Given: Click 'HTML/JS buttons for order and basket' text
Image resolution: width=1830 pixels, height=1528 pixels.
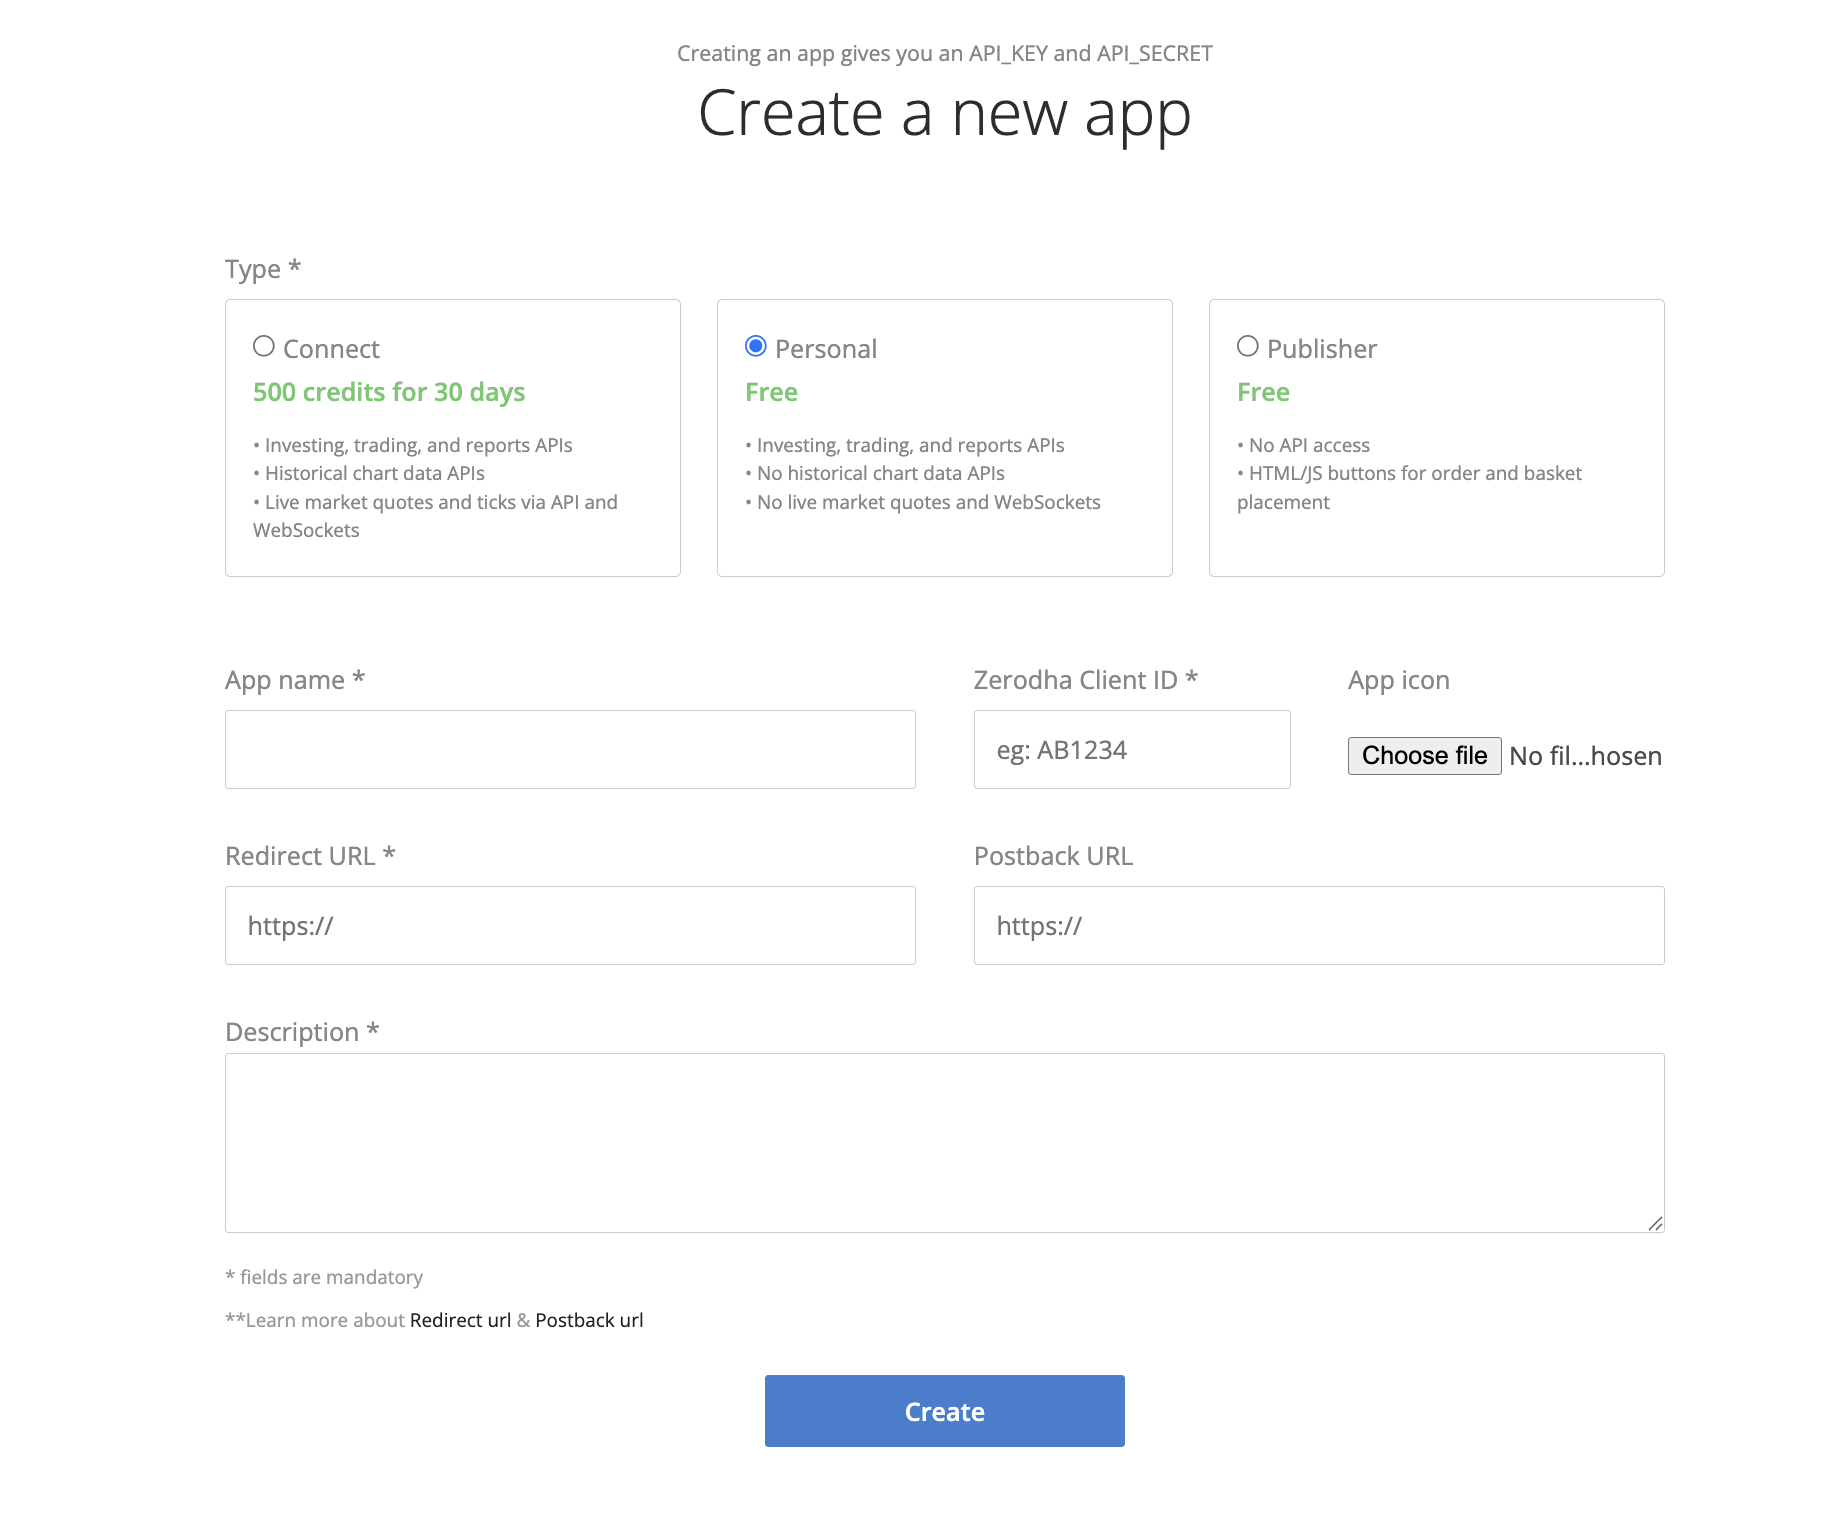Looking at the screenshot, I should [1415, 473].
